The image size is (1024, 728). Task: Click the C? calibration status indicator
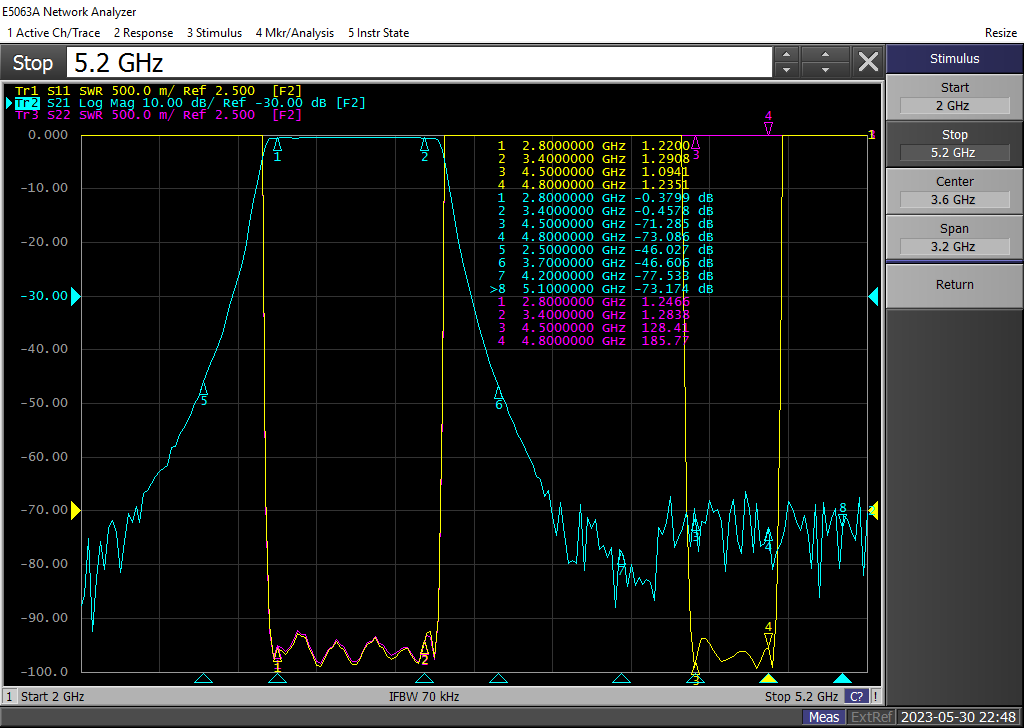coord(856,696)
